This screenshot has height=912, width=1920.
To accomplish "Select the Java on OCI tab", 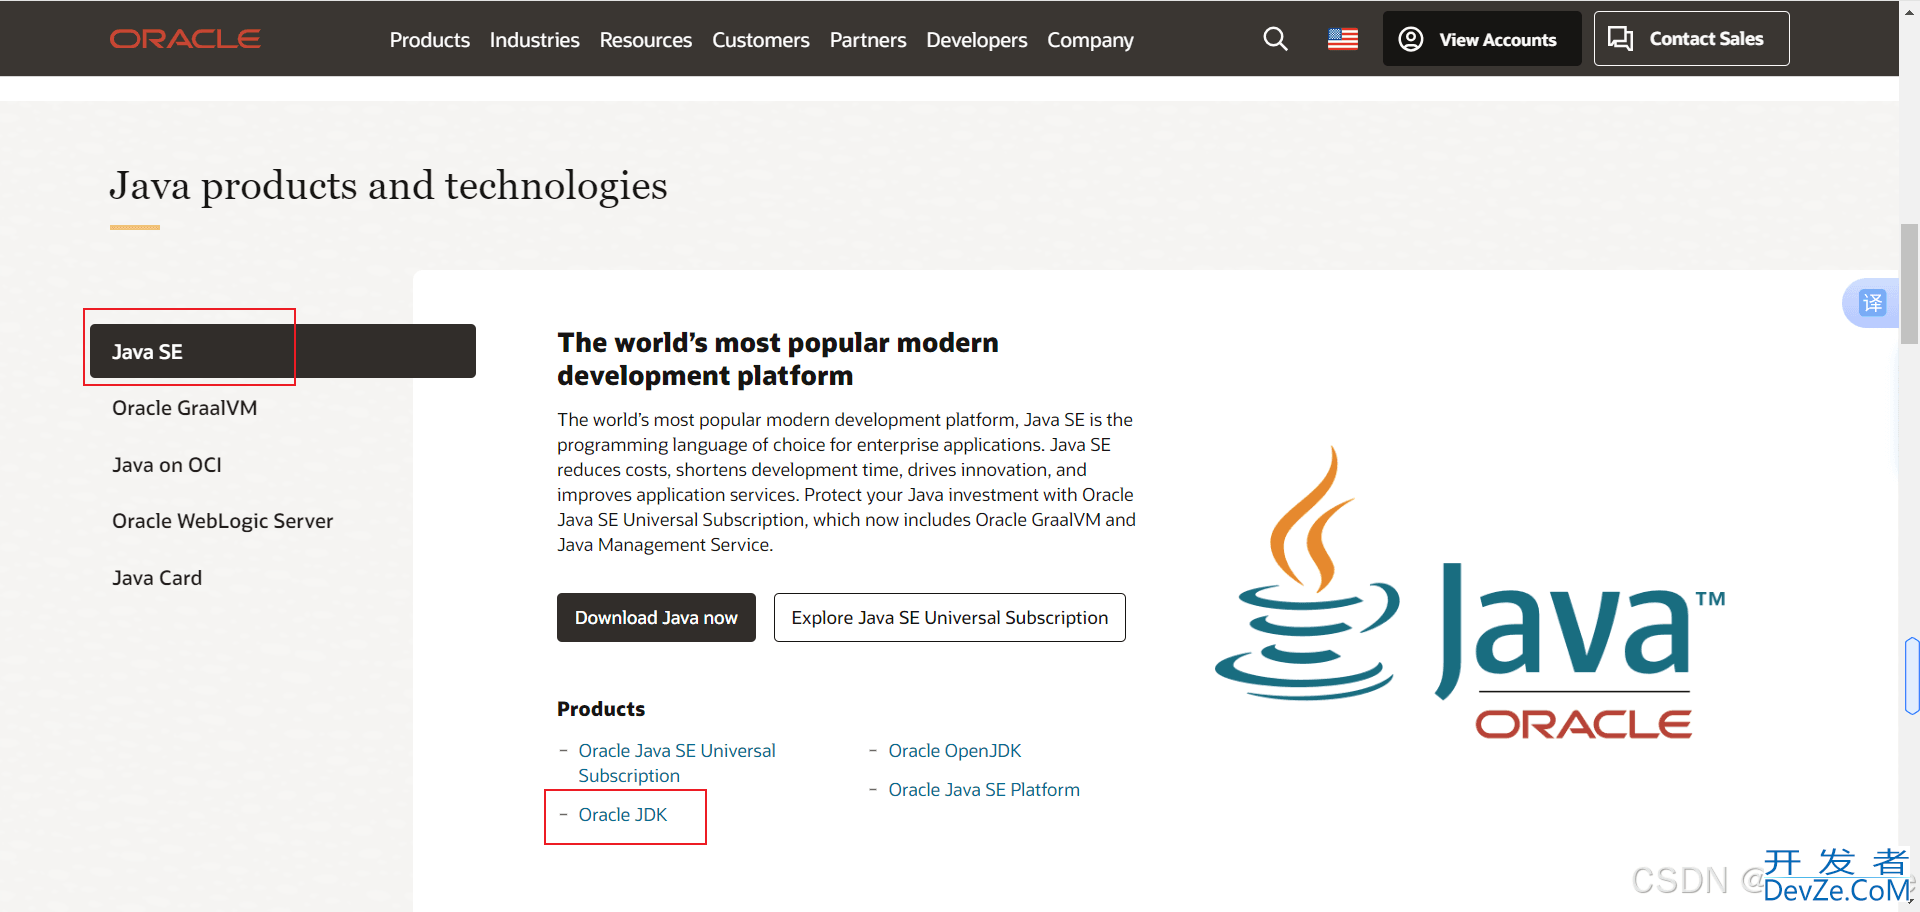I will click(167, 465).
